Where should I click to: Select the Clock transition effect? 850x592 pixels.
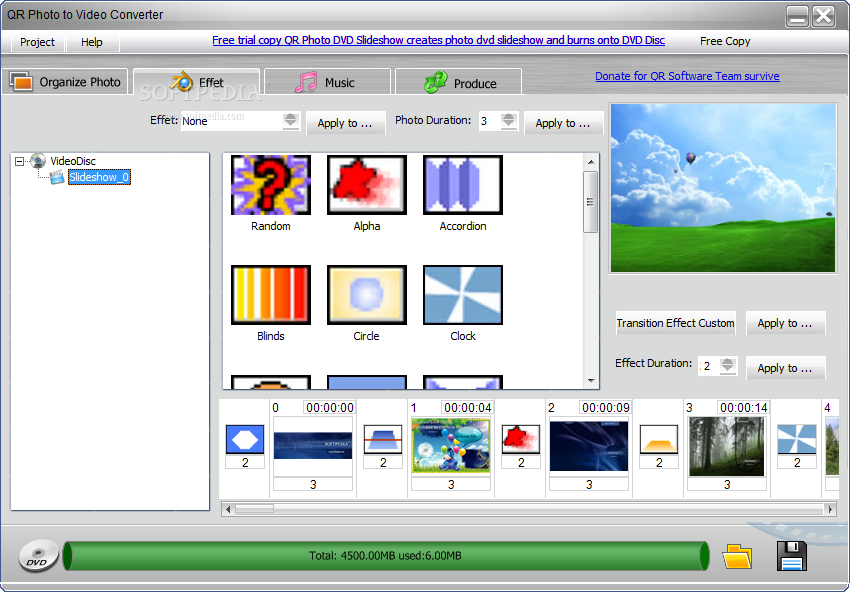point(462,295)
